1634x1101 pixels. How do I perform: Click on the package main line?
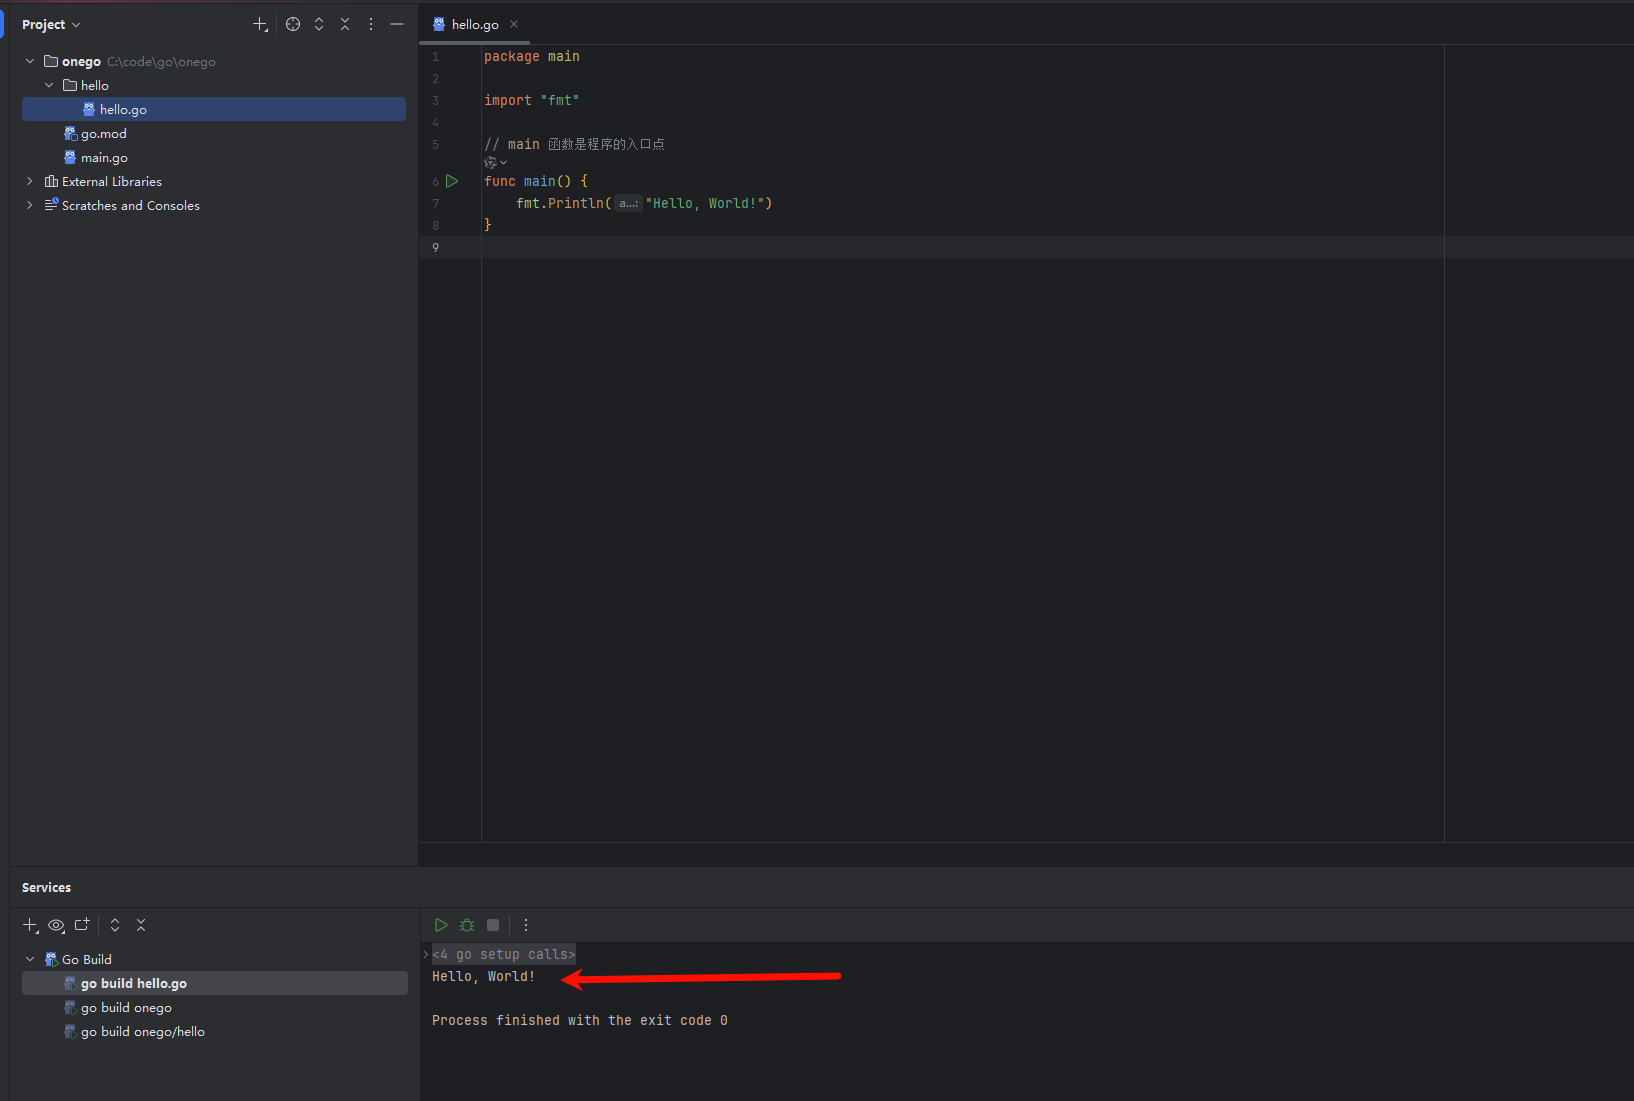(x=532, y=57)
